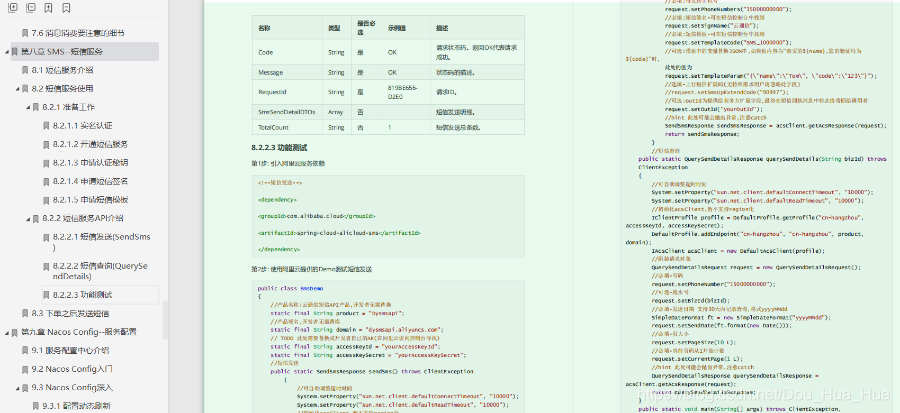Go to bookmark 8.1 短信服务介绍

pos(62,70)
